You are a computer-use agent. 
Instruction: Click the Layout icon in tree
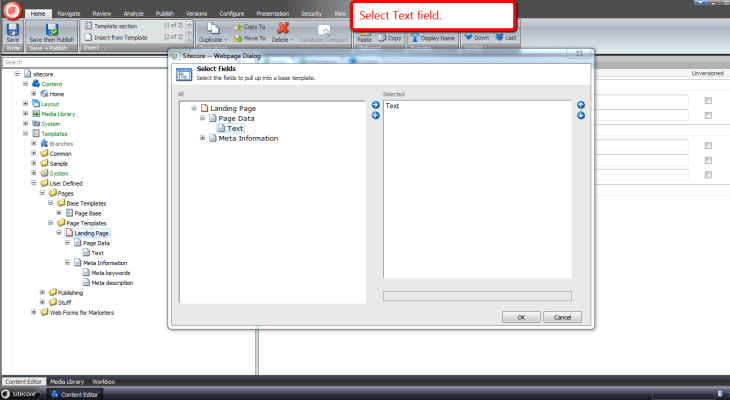[x=36, y=103]
